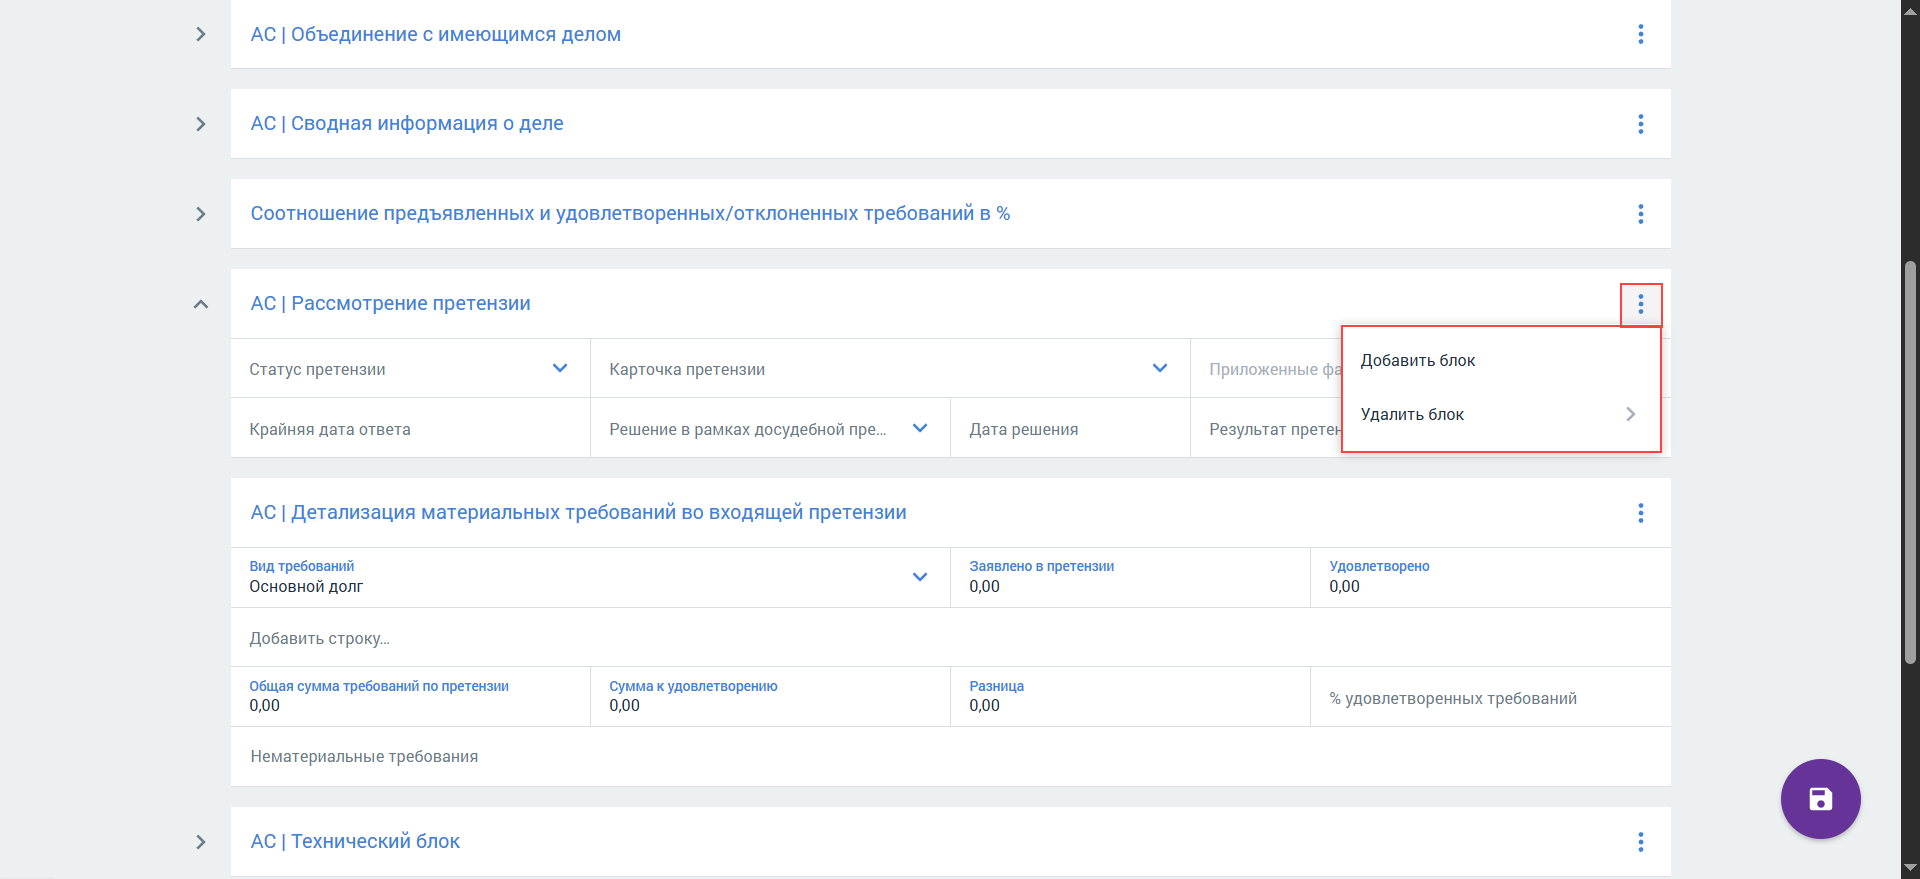Open the three-dot menu for Объединение с имеющимся делом
The image size is (1920, 879).
point(1640,34)
